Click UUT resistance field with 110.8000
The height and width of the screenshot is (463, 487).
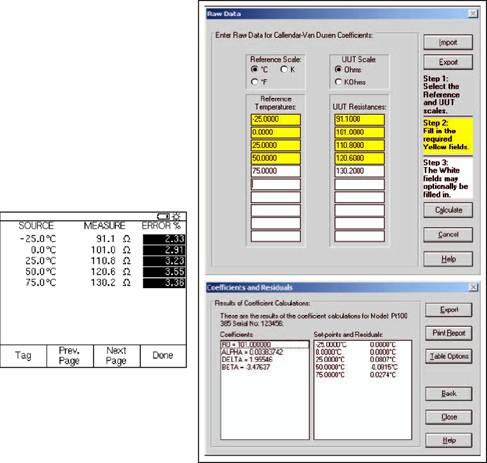[x=359, y=145]
